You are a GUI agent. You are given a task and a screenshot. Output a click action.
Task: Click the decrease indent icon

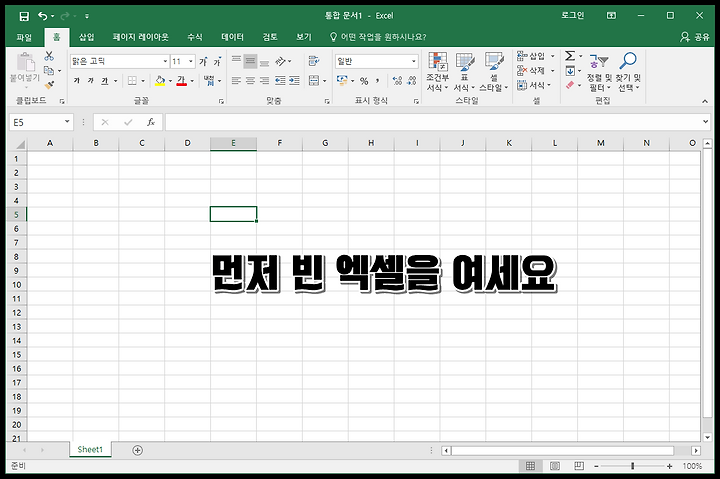click(280, 81)
